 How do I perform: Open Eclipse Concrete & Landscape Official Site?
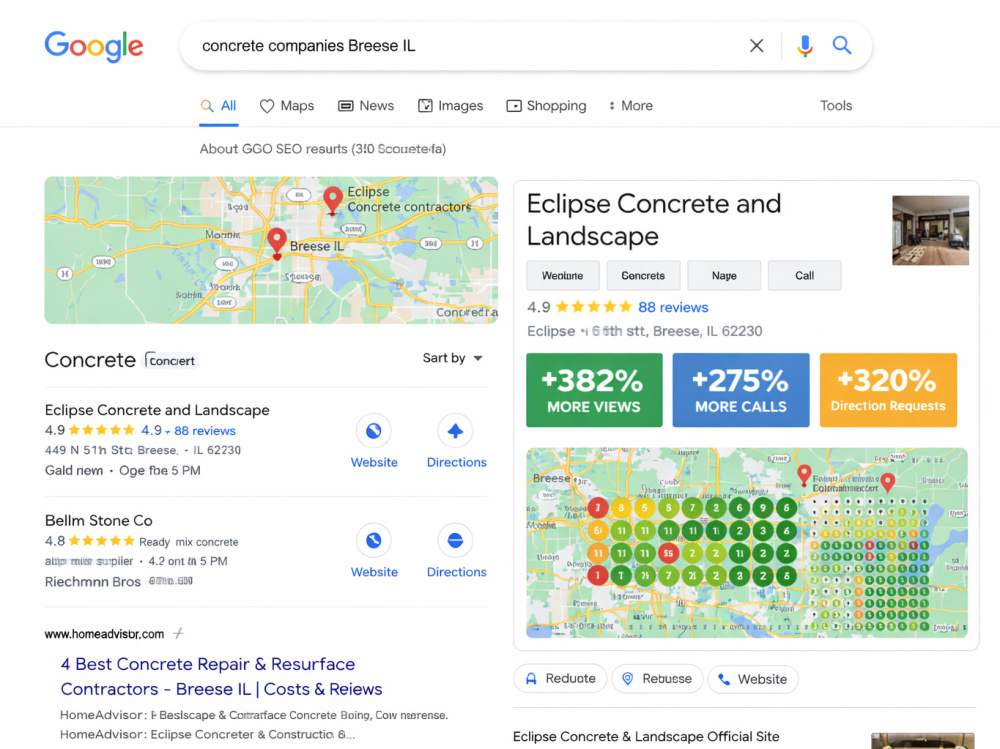(x=646, y=736)
